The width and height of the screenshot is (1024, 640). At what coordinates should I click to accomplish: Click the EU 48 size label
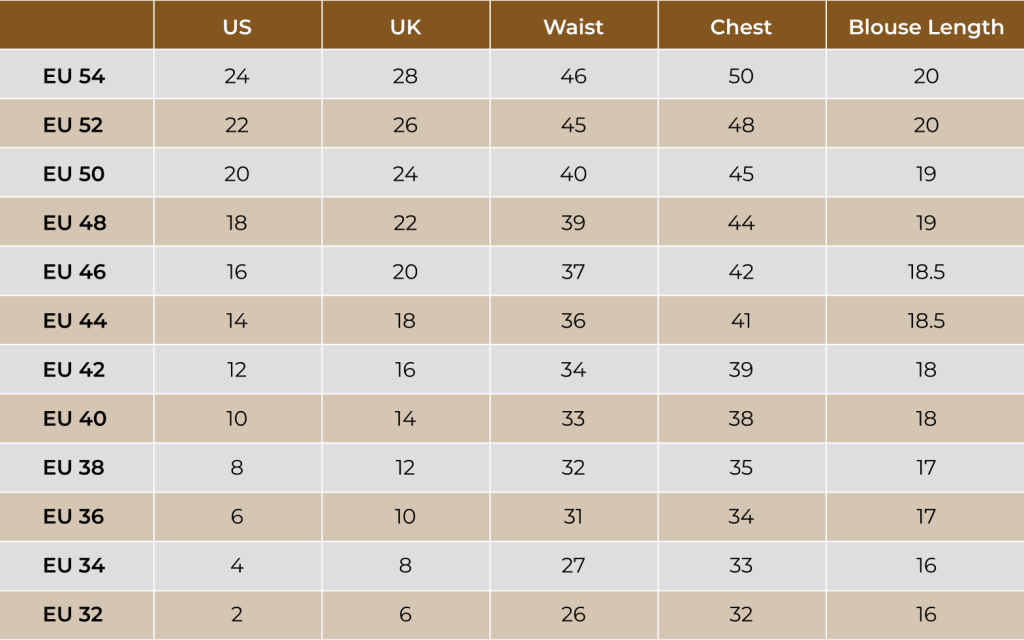[74, 223]
